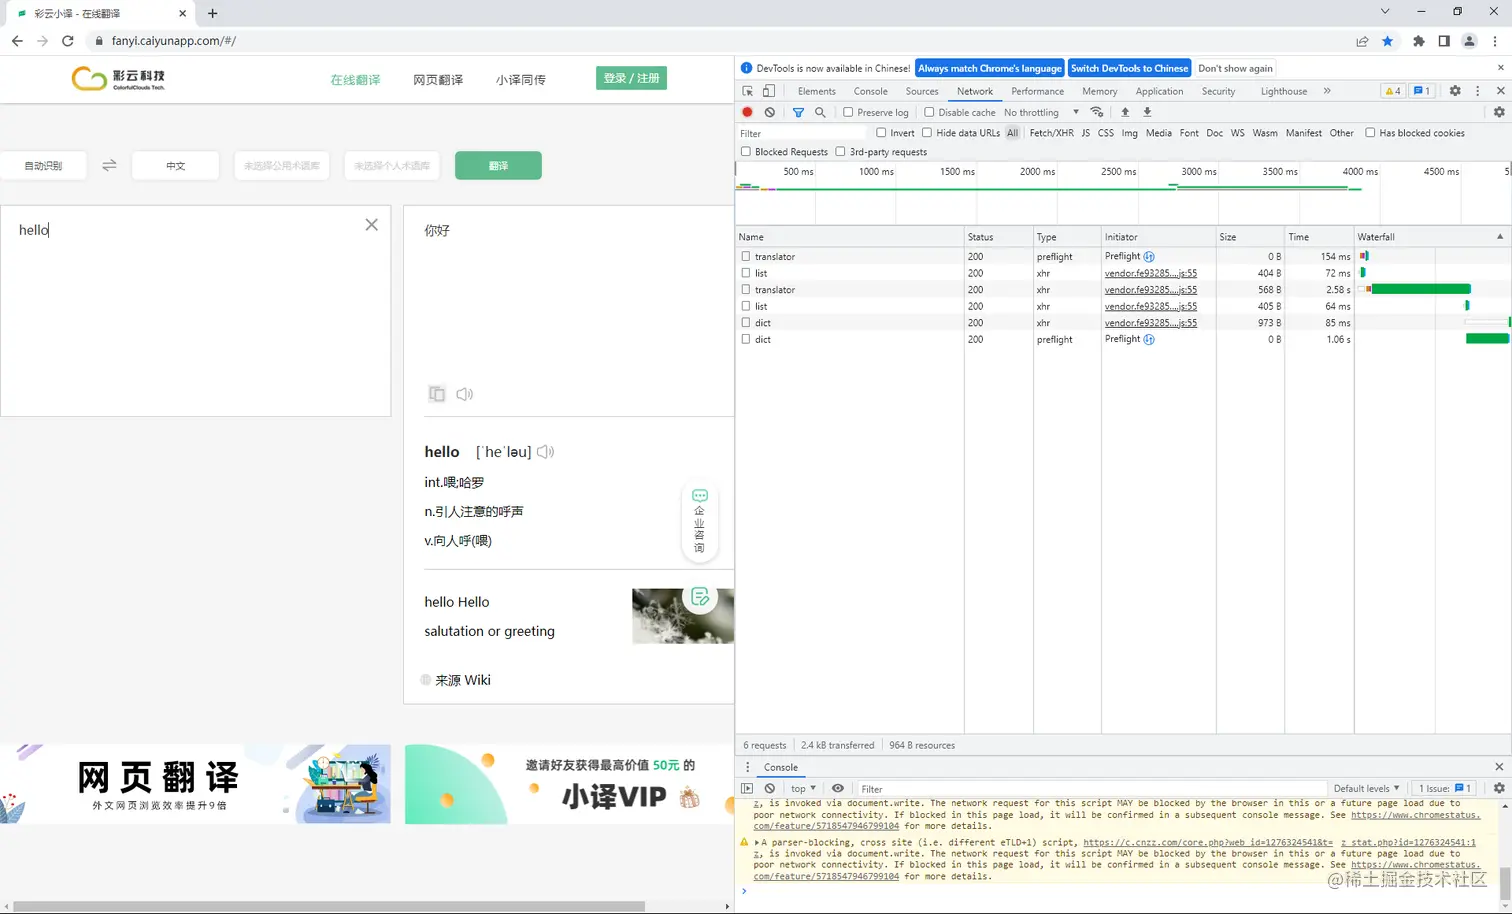Check Has blocked cookies

coord(1370,132)
